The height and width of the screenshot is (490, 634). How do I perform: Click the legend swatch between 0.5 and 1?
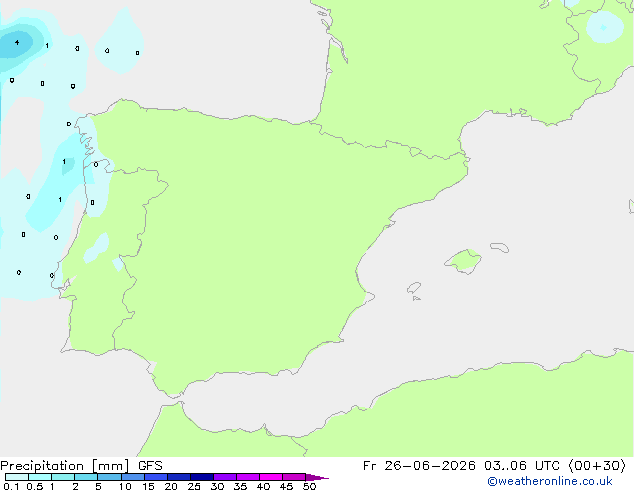pyautogui.click(x=40, y=477)
